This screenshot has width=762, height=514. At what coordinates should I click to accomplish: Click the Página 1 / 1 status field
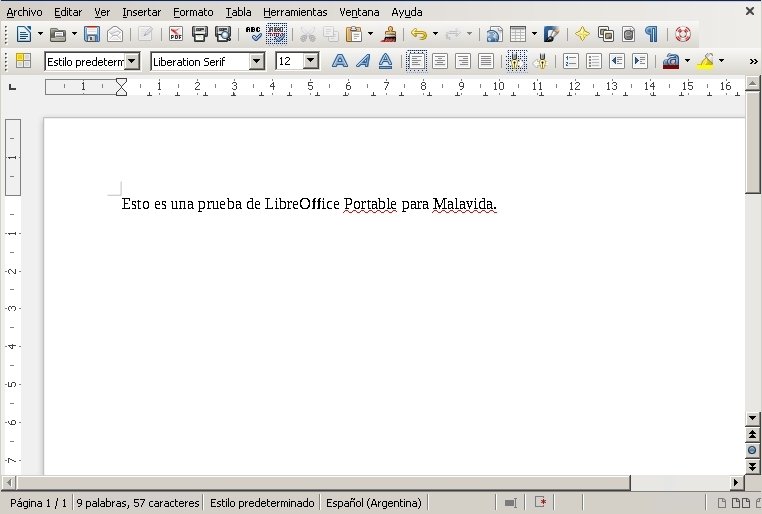(38, 503)
